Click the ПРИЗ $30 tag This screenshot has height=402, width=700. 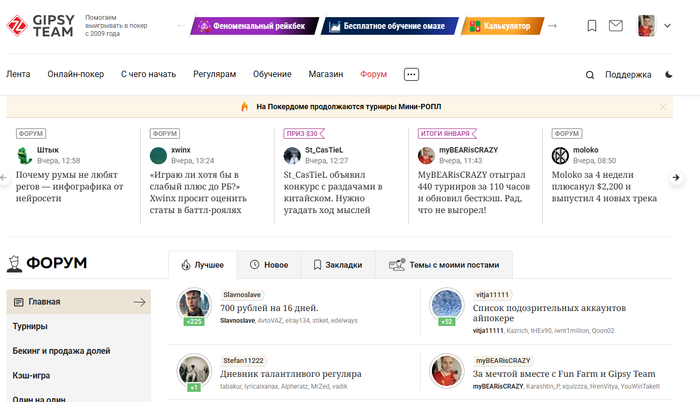[303, 133]
